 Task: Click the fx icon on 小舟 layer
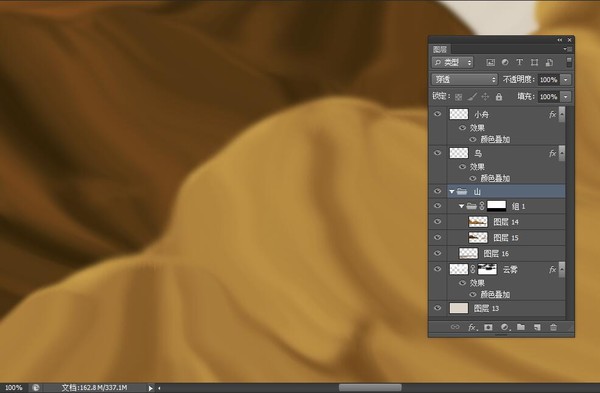tap(552, 114)
